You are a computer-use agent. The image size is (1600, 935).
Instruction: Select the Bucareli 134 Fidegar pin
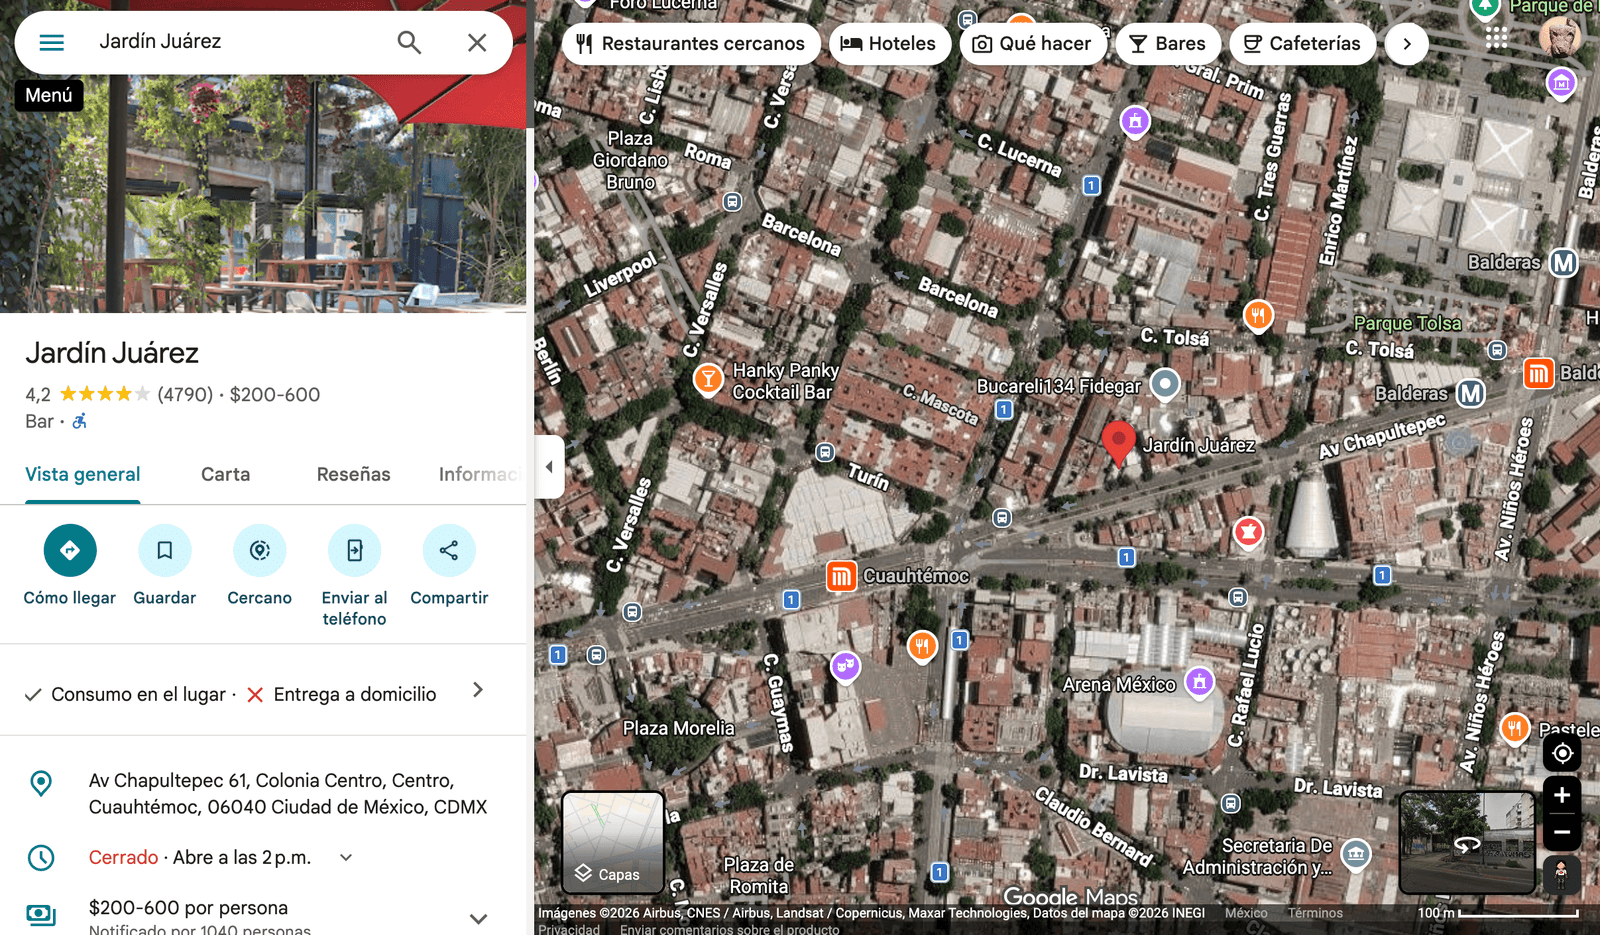pos(1165,384)
